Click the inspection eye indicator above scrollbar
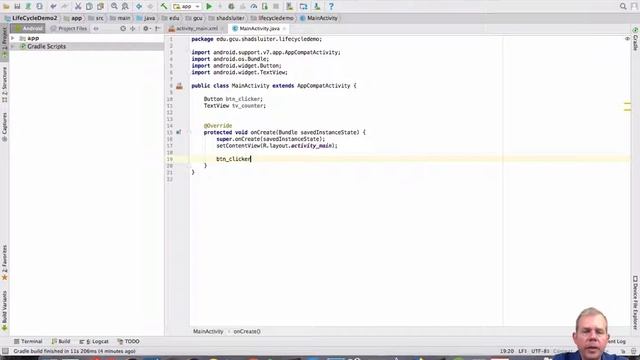 [x=627, y=39]
